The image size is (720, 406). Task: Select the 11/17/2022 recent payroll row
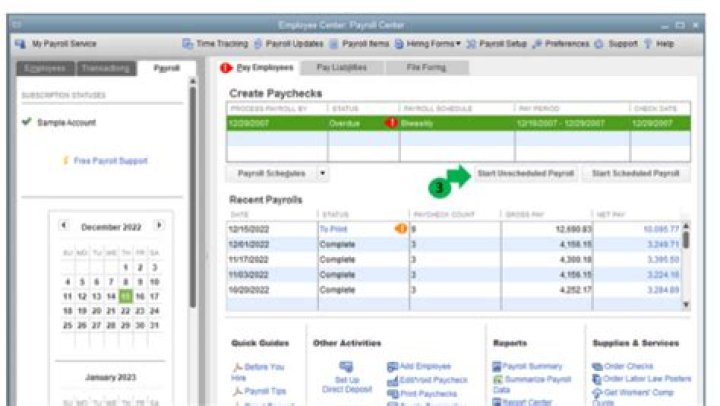tap(455, 259)
